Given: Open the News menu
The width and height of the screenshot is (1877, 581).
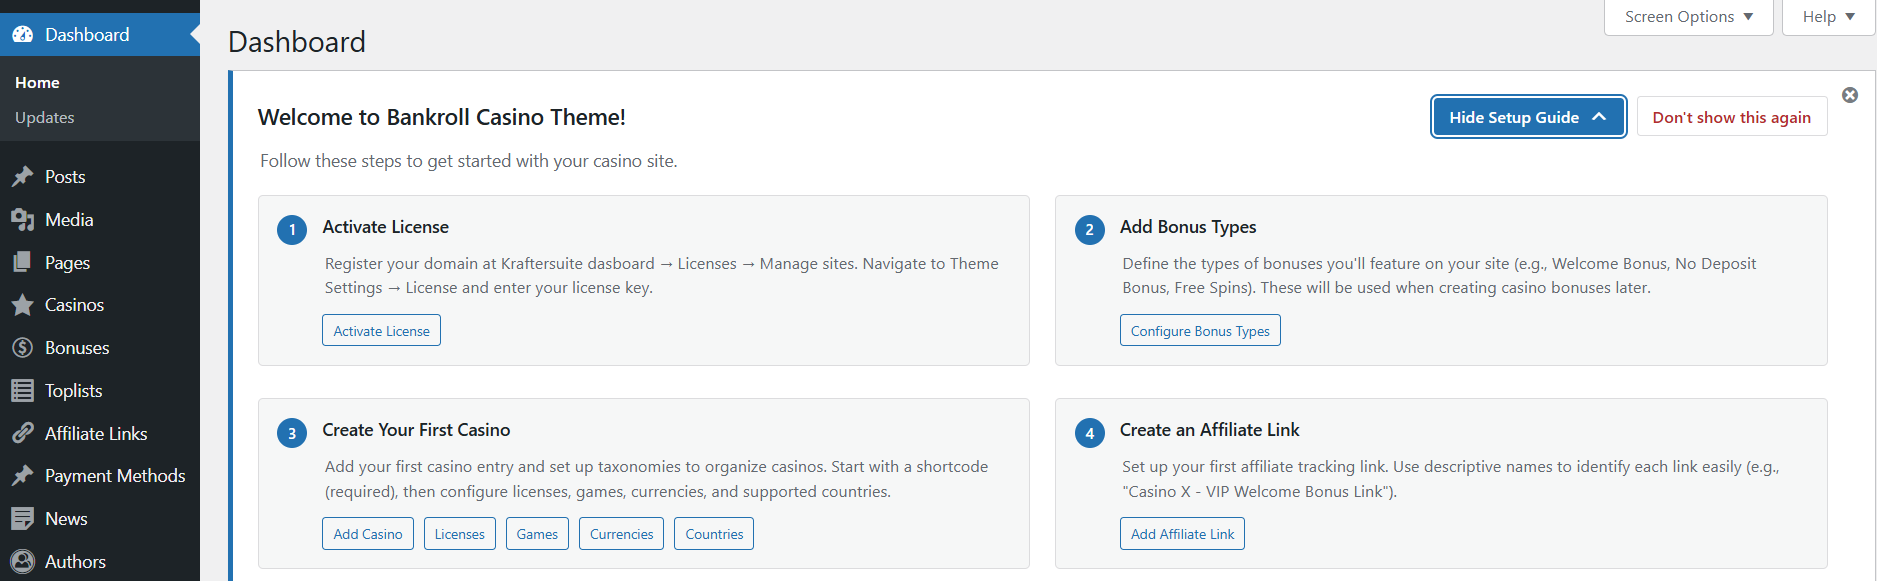Looking at the screenshot, I should [100, 519].
